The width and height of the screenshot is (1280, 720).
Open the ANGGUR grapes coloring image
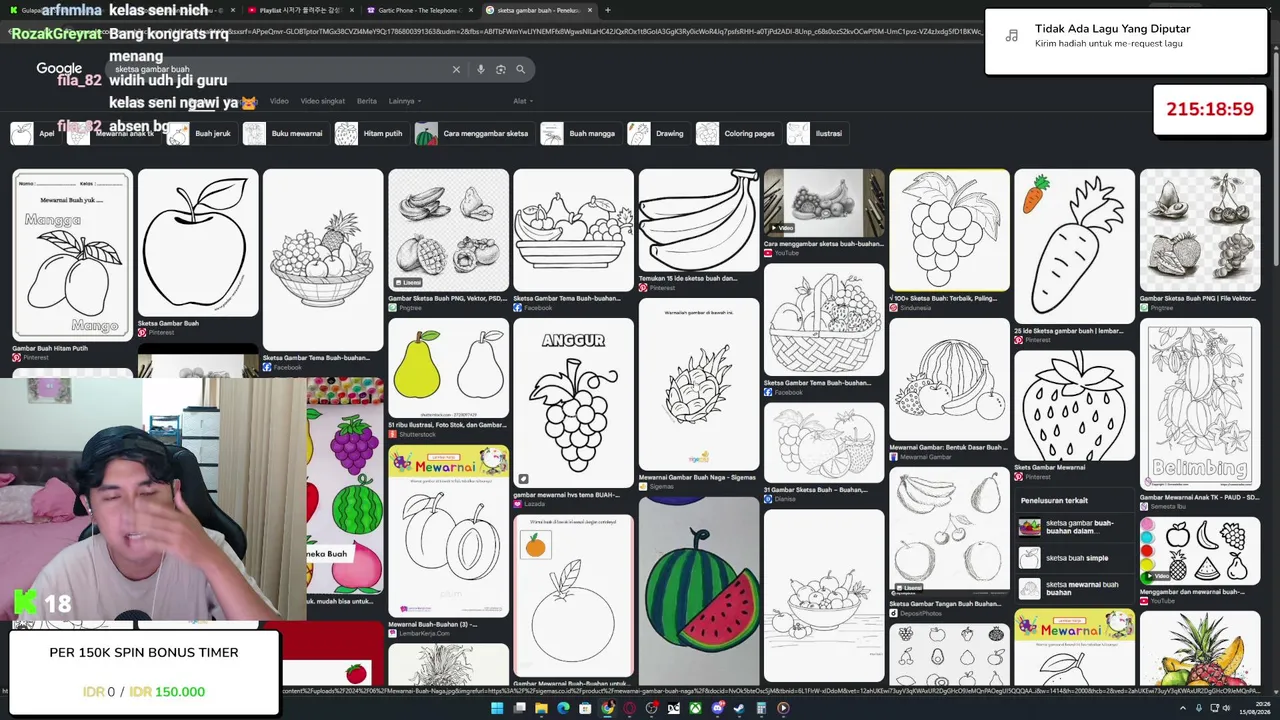point(573,402)
